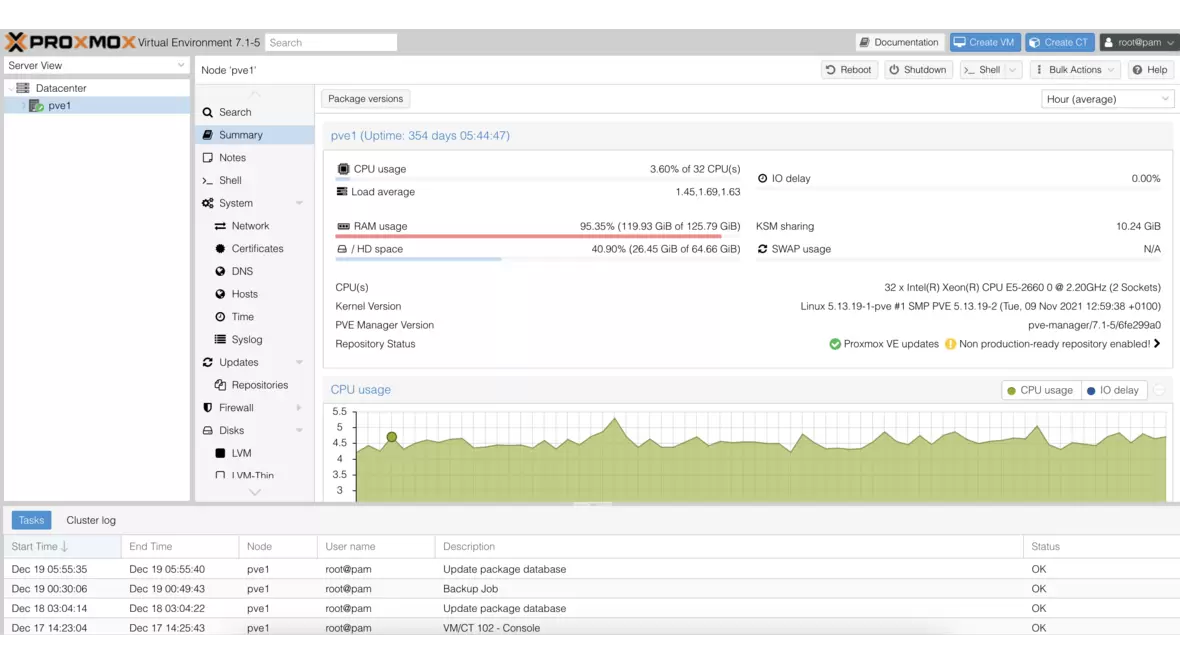Screen dimensions: 1180x664
Task: Select the Tasks tab
Action: 31,520
